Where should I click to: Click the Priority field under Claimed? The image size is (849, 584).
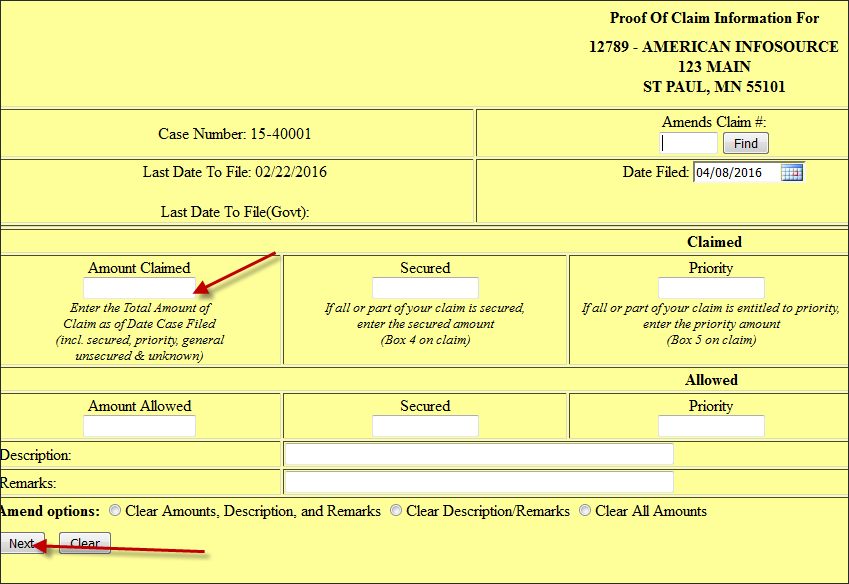(711, 288)
